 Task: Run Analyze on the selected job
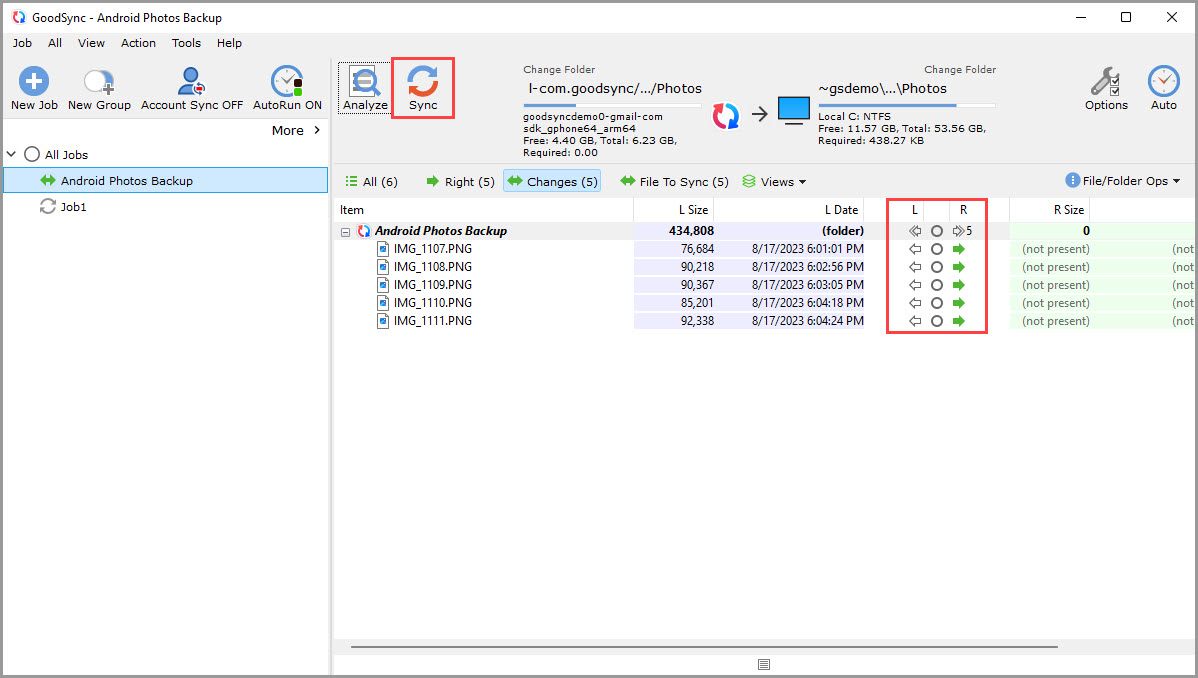tap(364, 88)
